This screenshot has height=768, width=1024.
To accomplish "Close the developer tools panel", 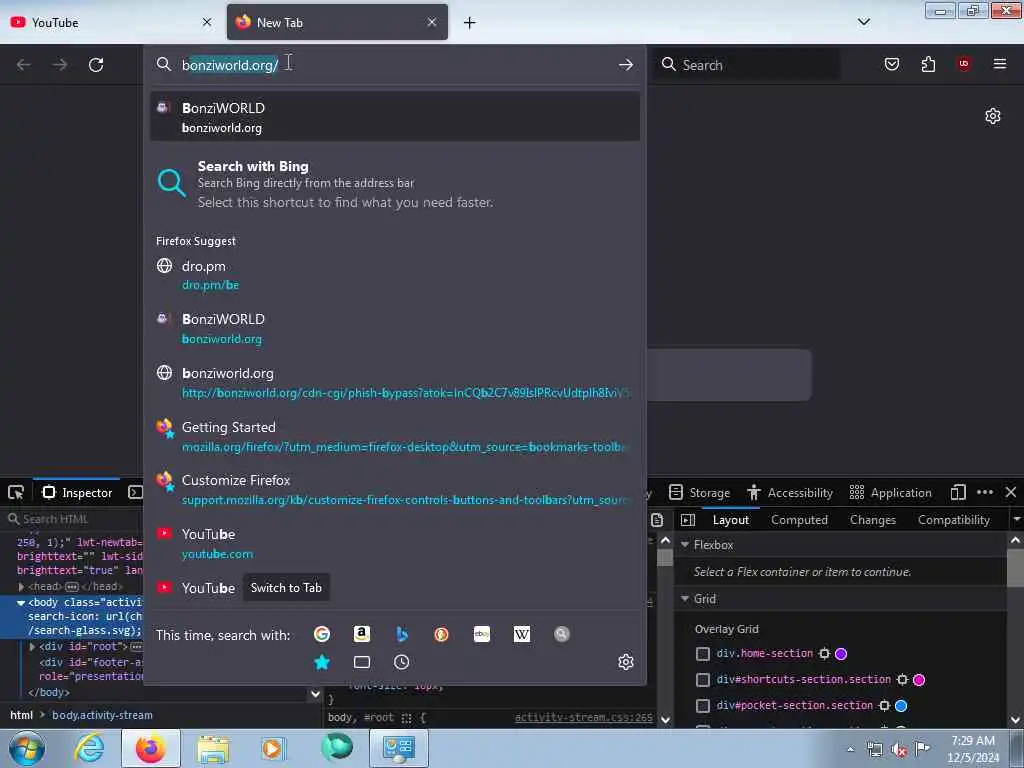I will pyautogui.click(x=1011, y=492).
